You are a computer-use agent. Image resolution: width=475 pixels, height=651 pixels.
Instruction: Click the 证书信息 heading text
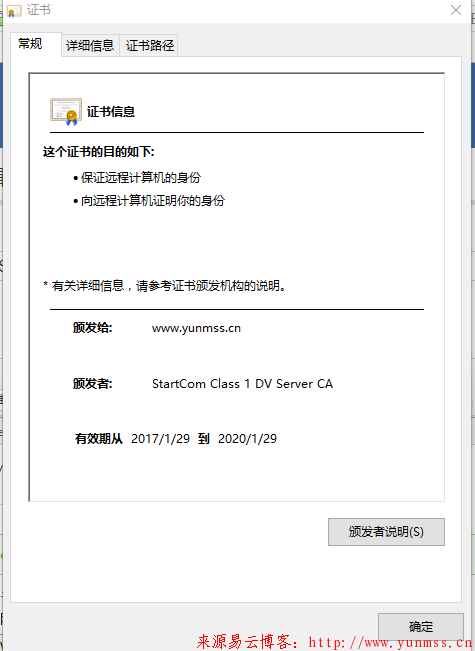pyautogui.click(x=111, y=112)
